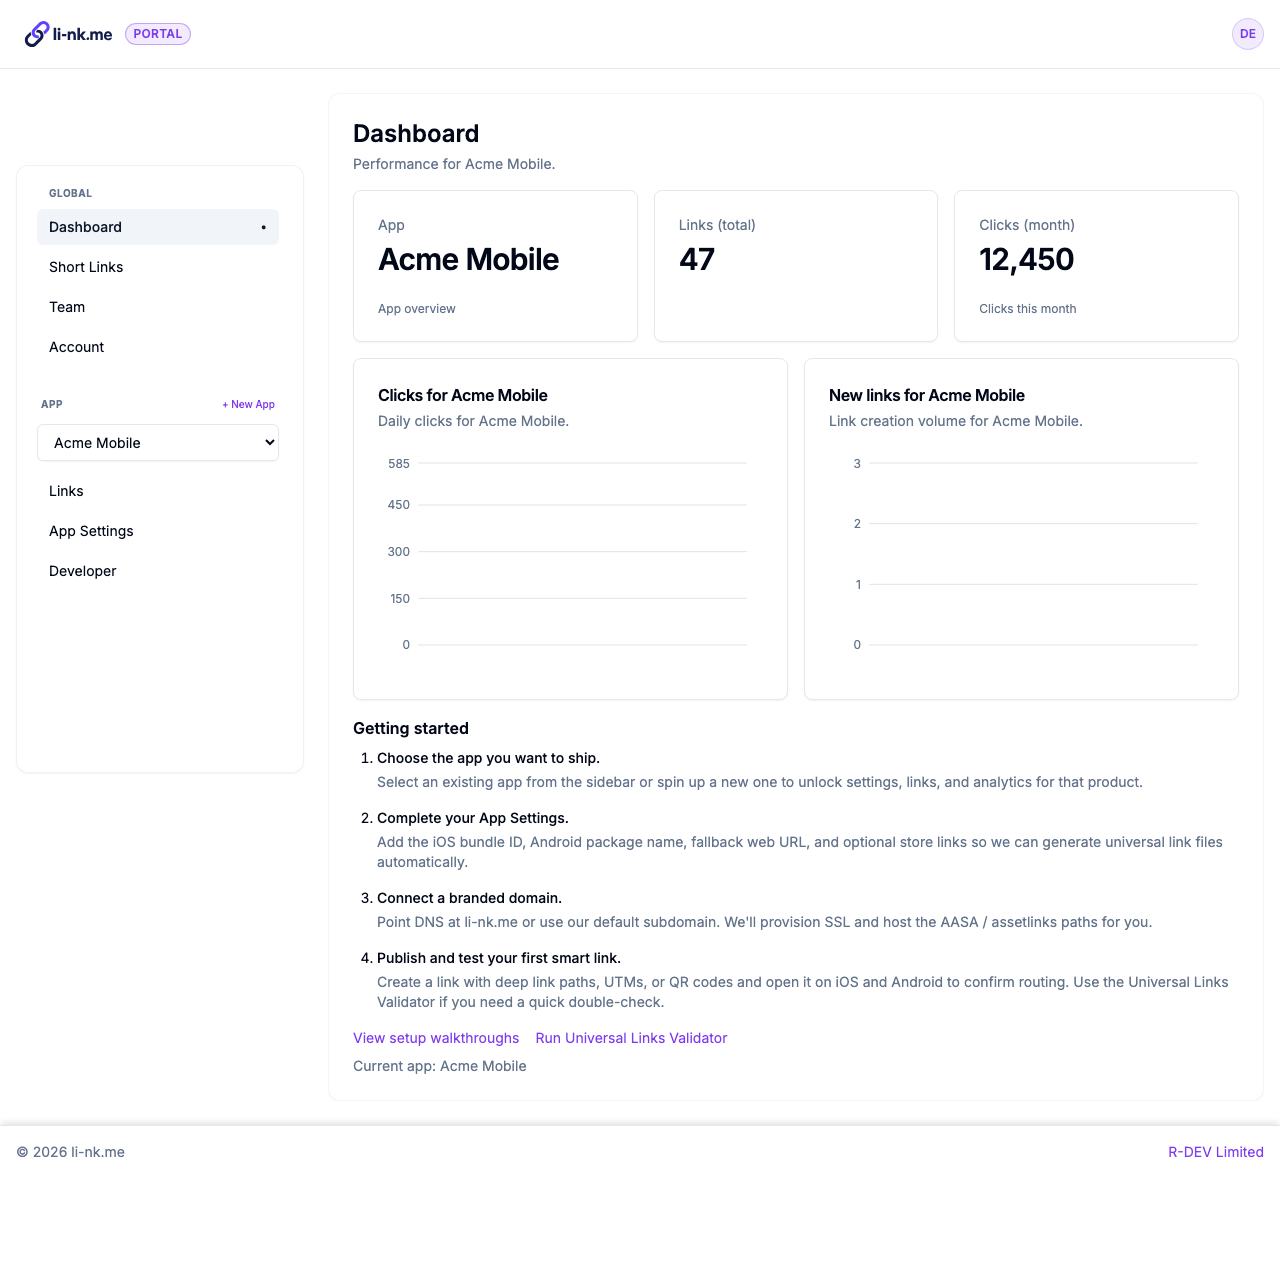
Task: Select the Links (total) stat card
Action: coord(795,266)
